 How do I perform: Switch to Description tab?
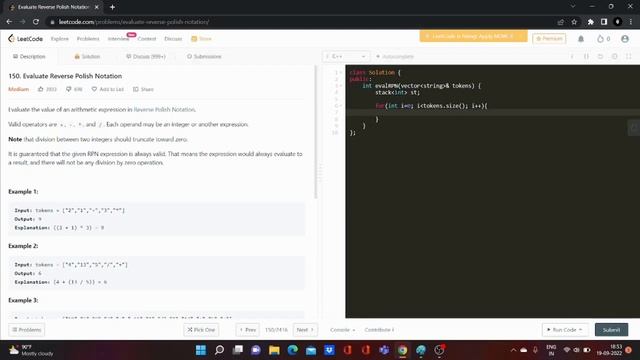pyautogui.click(x=29, y=56)
